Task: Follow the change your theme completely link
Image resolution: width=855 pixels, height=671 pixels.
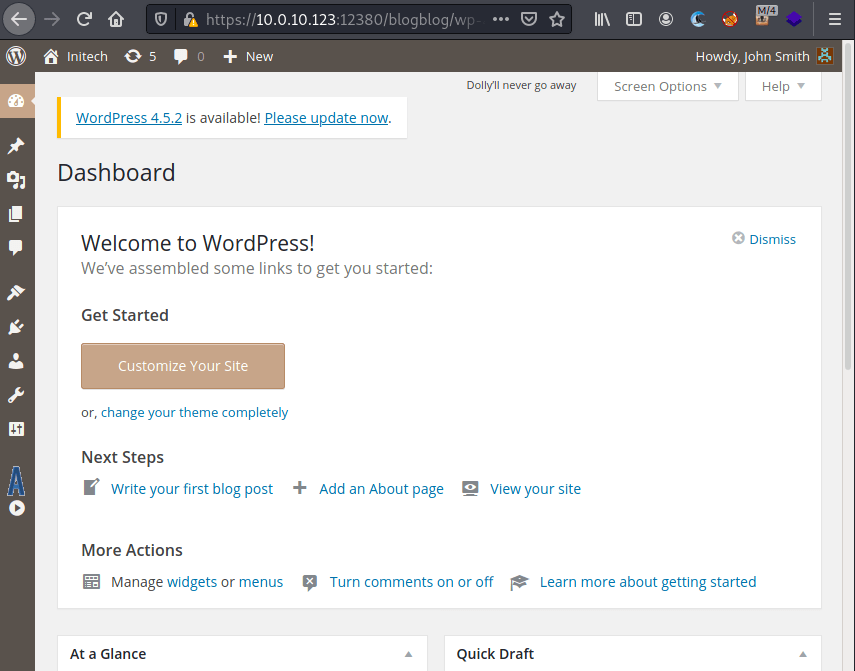Action: pos(194,412)
